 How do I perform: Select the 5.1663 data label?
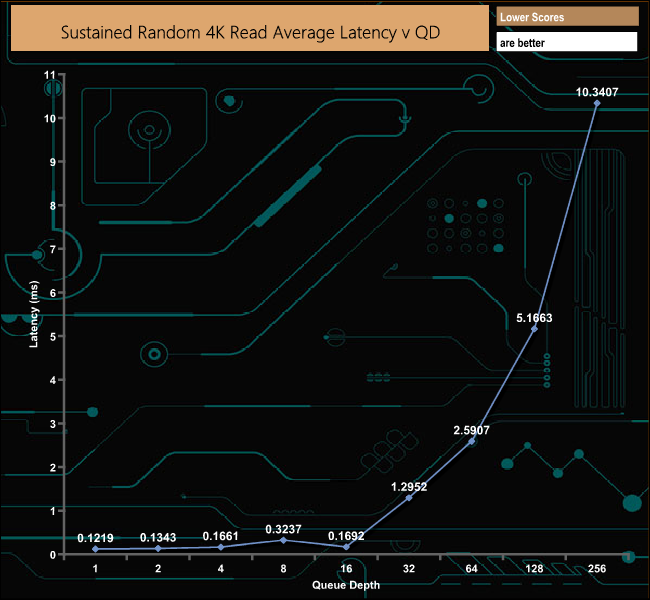point(534,318)
